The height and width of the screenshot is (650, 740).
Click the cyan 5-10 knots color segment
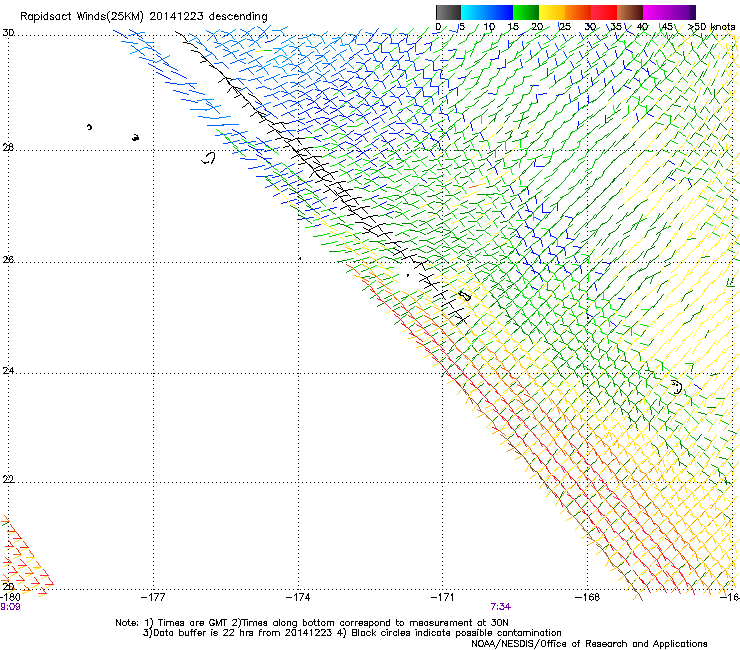[x=474, y=12]
